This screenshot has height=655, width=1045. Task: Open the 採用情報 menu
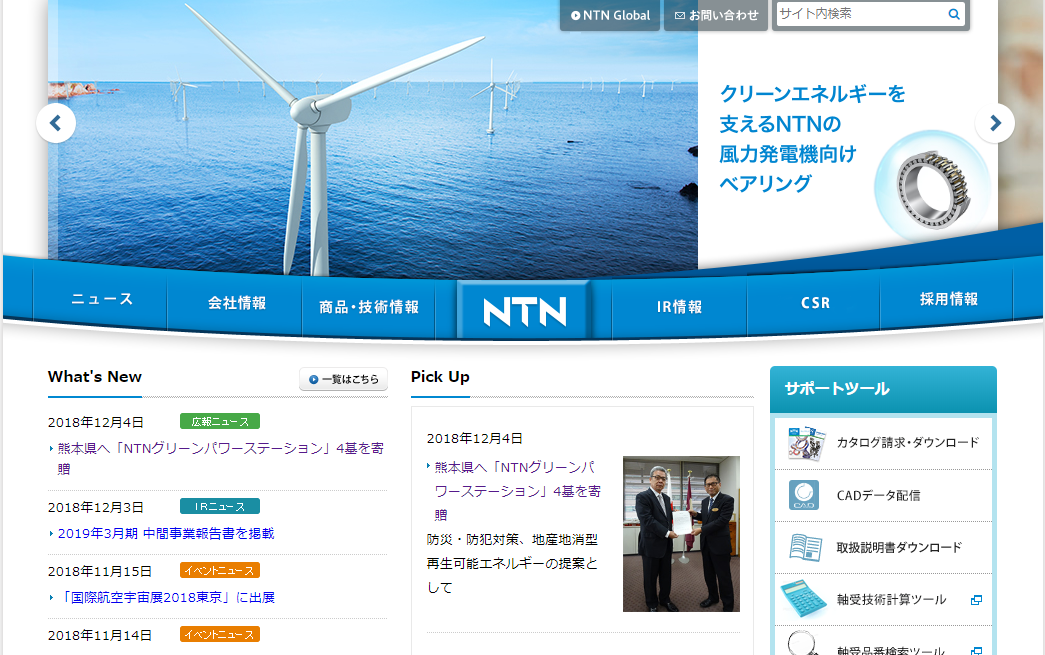pos(948,299)
